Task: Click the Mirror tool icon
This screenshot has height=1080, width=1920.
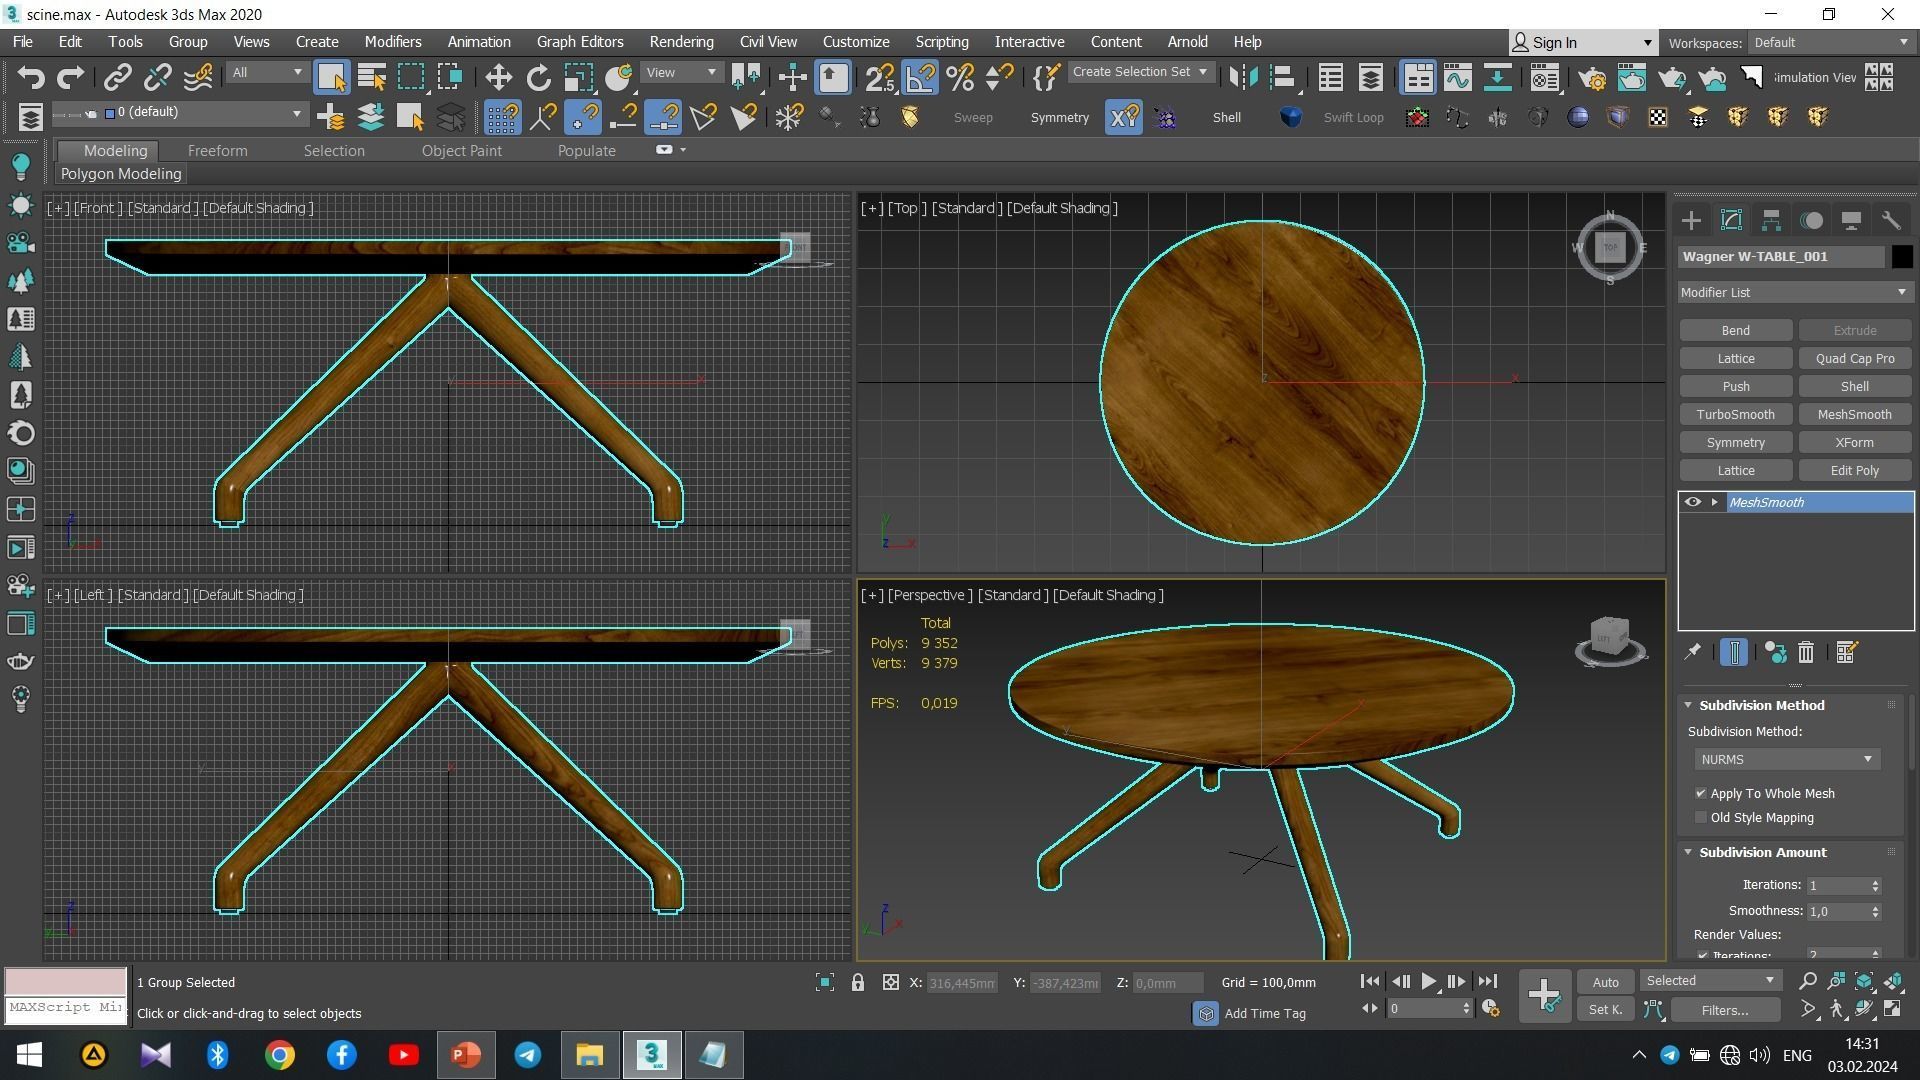Action: coord(1243,77)
